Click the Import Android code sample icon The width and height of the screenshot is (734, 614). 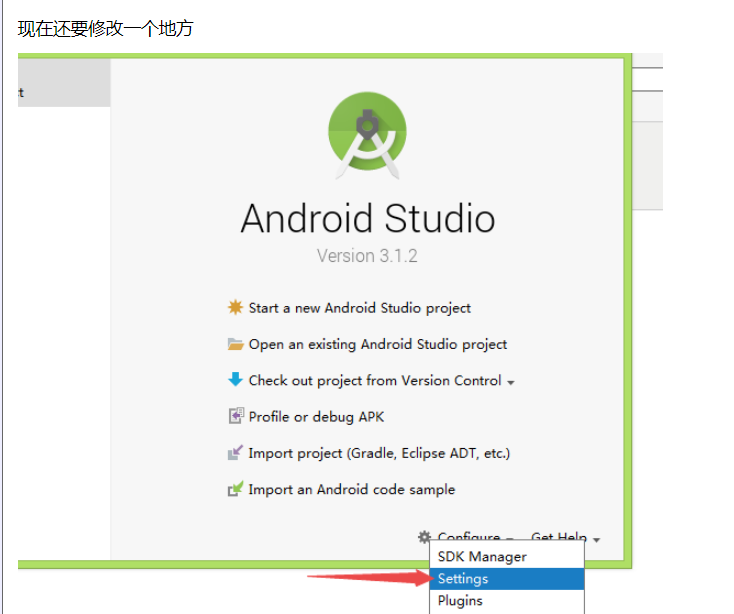[x=235, y=489]
